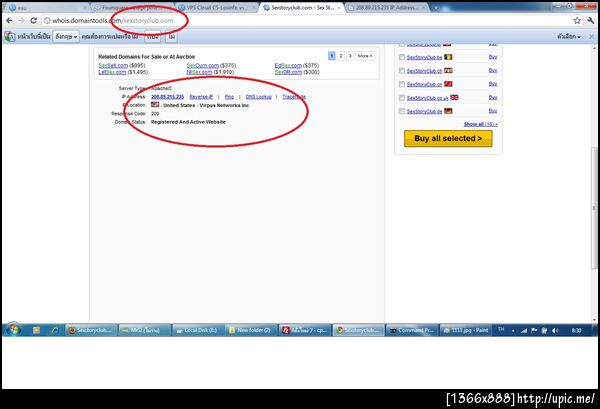
Task: Tick the SexStoryClub.de checkbox
Action: (401, 111)
